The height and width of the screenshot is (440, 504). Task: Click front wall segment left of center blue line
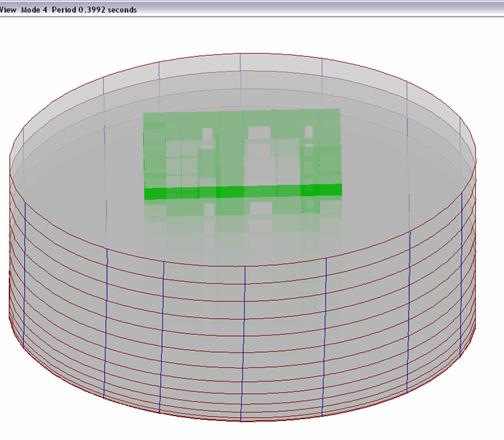[x=203, y=340]
